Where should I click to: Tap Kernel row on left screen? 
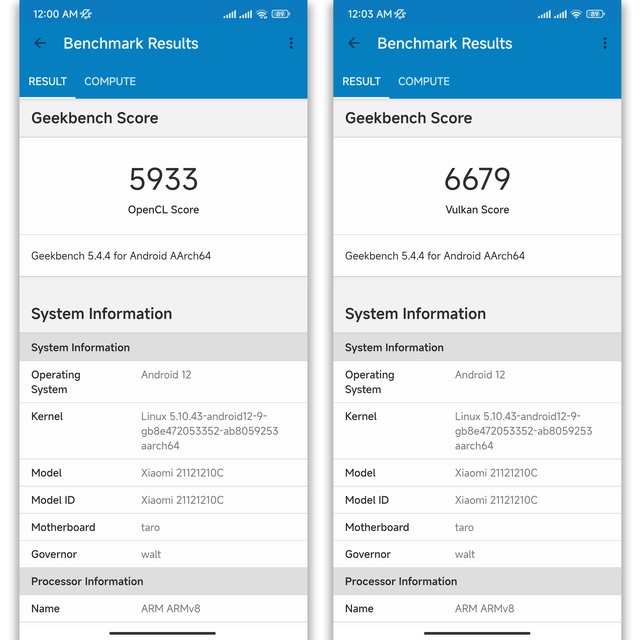click(x=163, y=431)
